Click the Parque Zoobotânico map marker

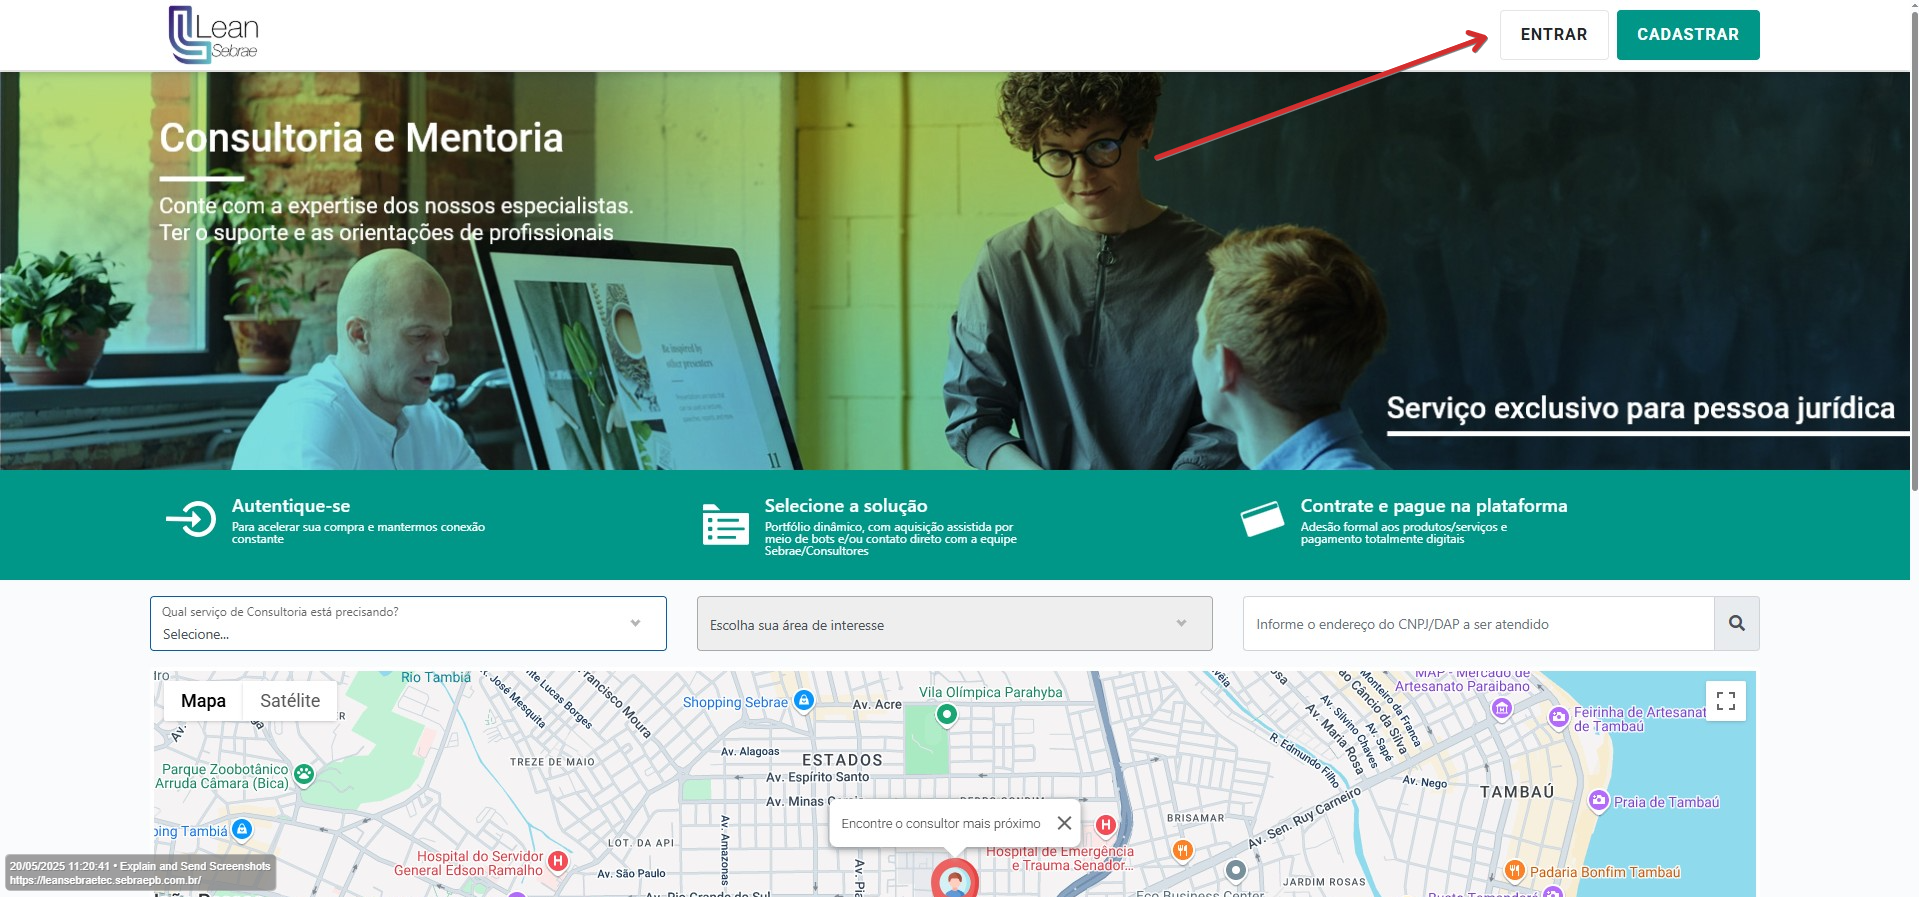tap(304, 774)
